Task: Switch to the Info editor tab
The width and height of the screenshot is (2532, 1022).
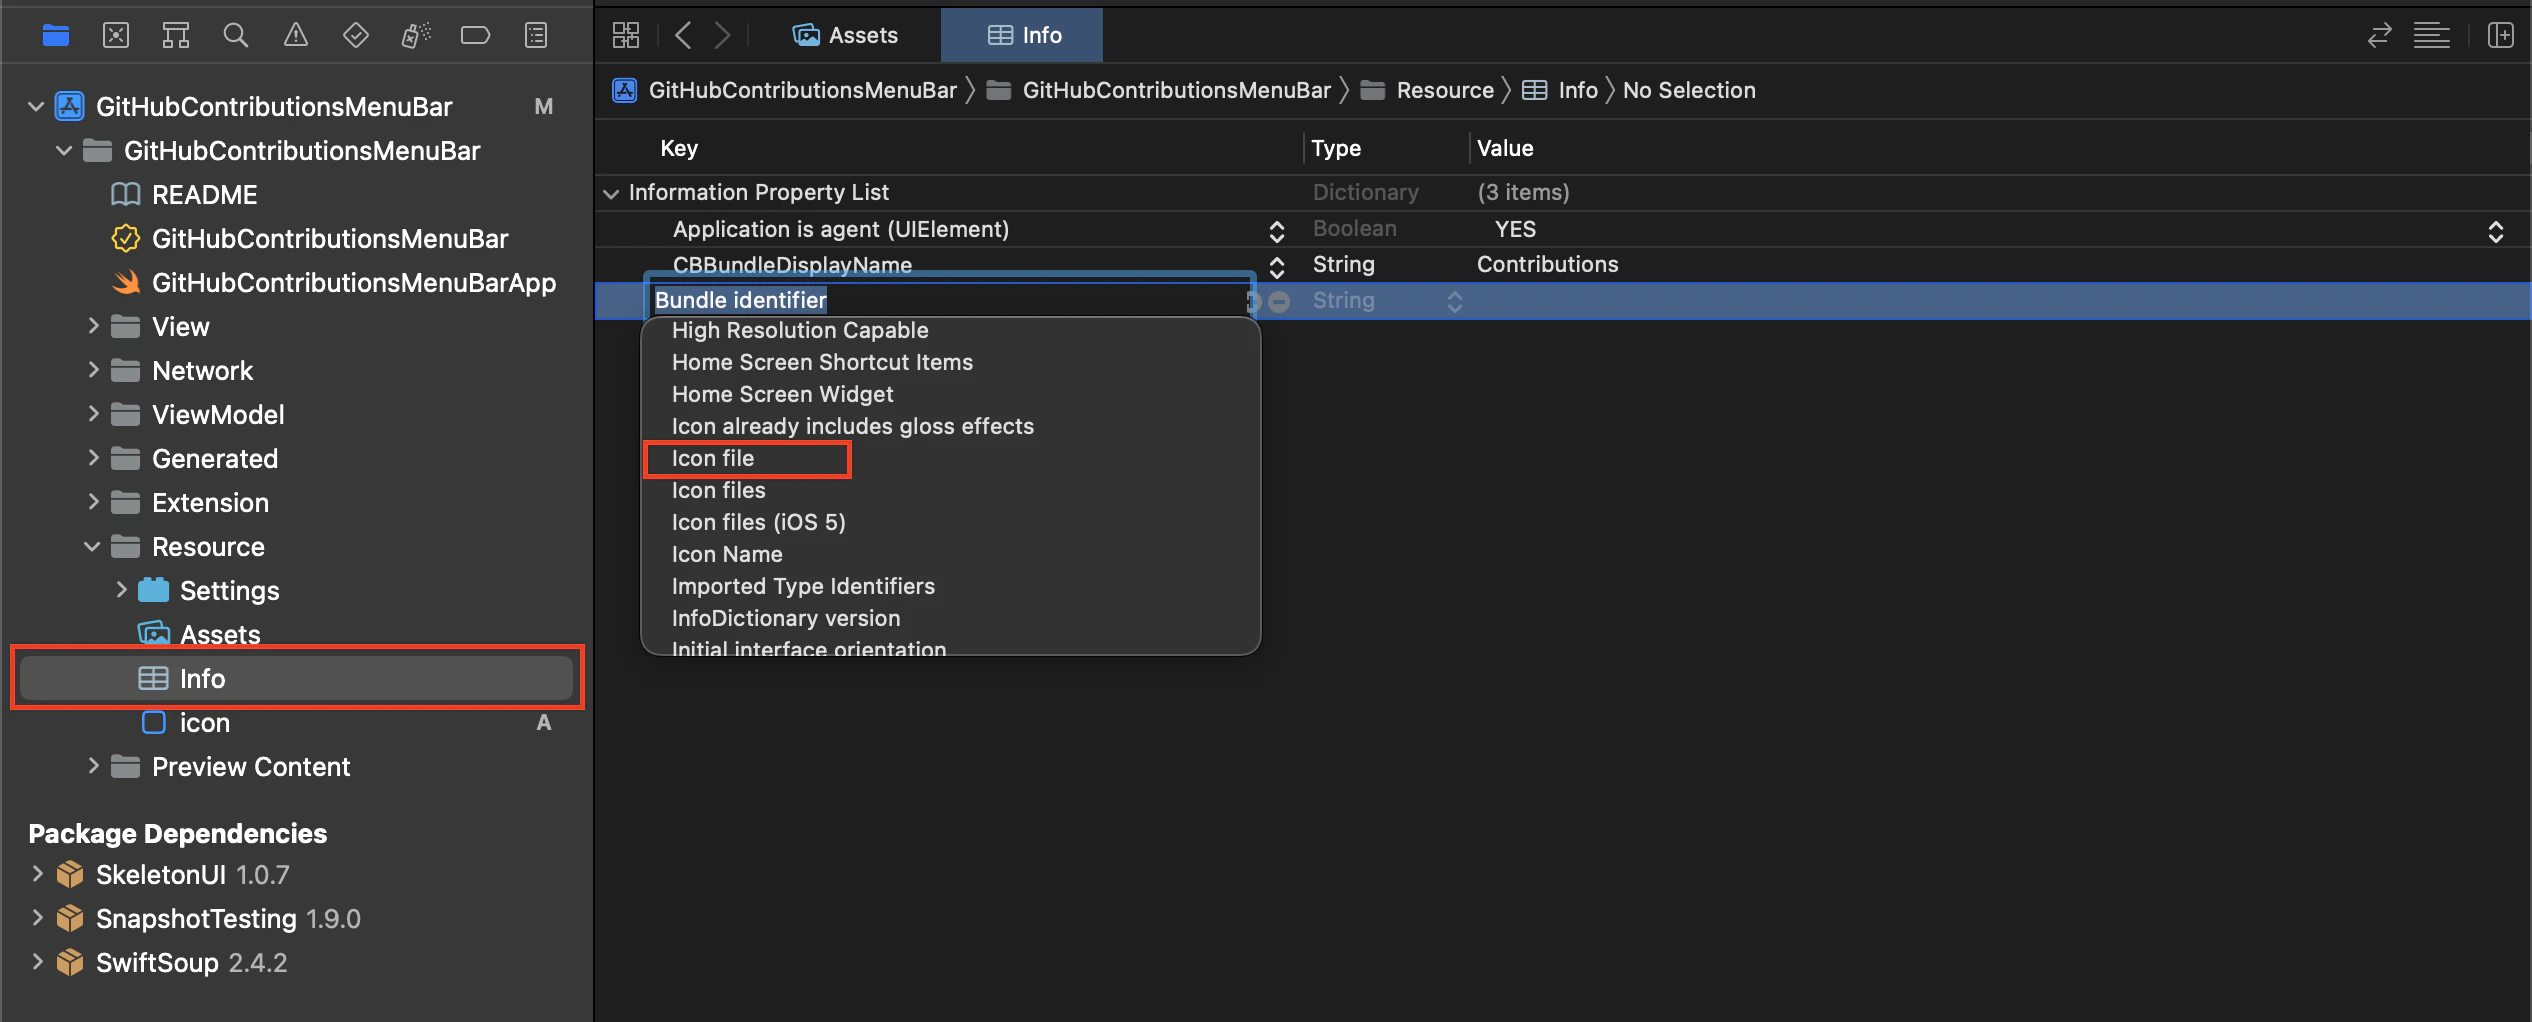Action: point(1024,35)
